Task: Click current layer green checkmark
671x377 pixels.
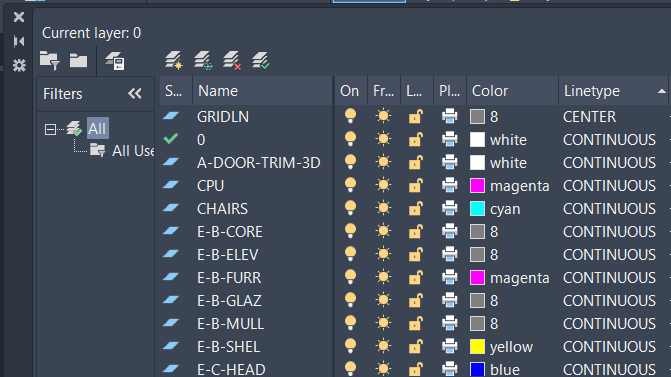Action: (x=171, y=139)
